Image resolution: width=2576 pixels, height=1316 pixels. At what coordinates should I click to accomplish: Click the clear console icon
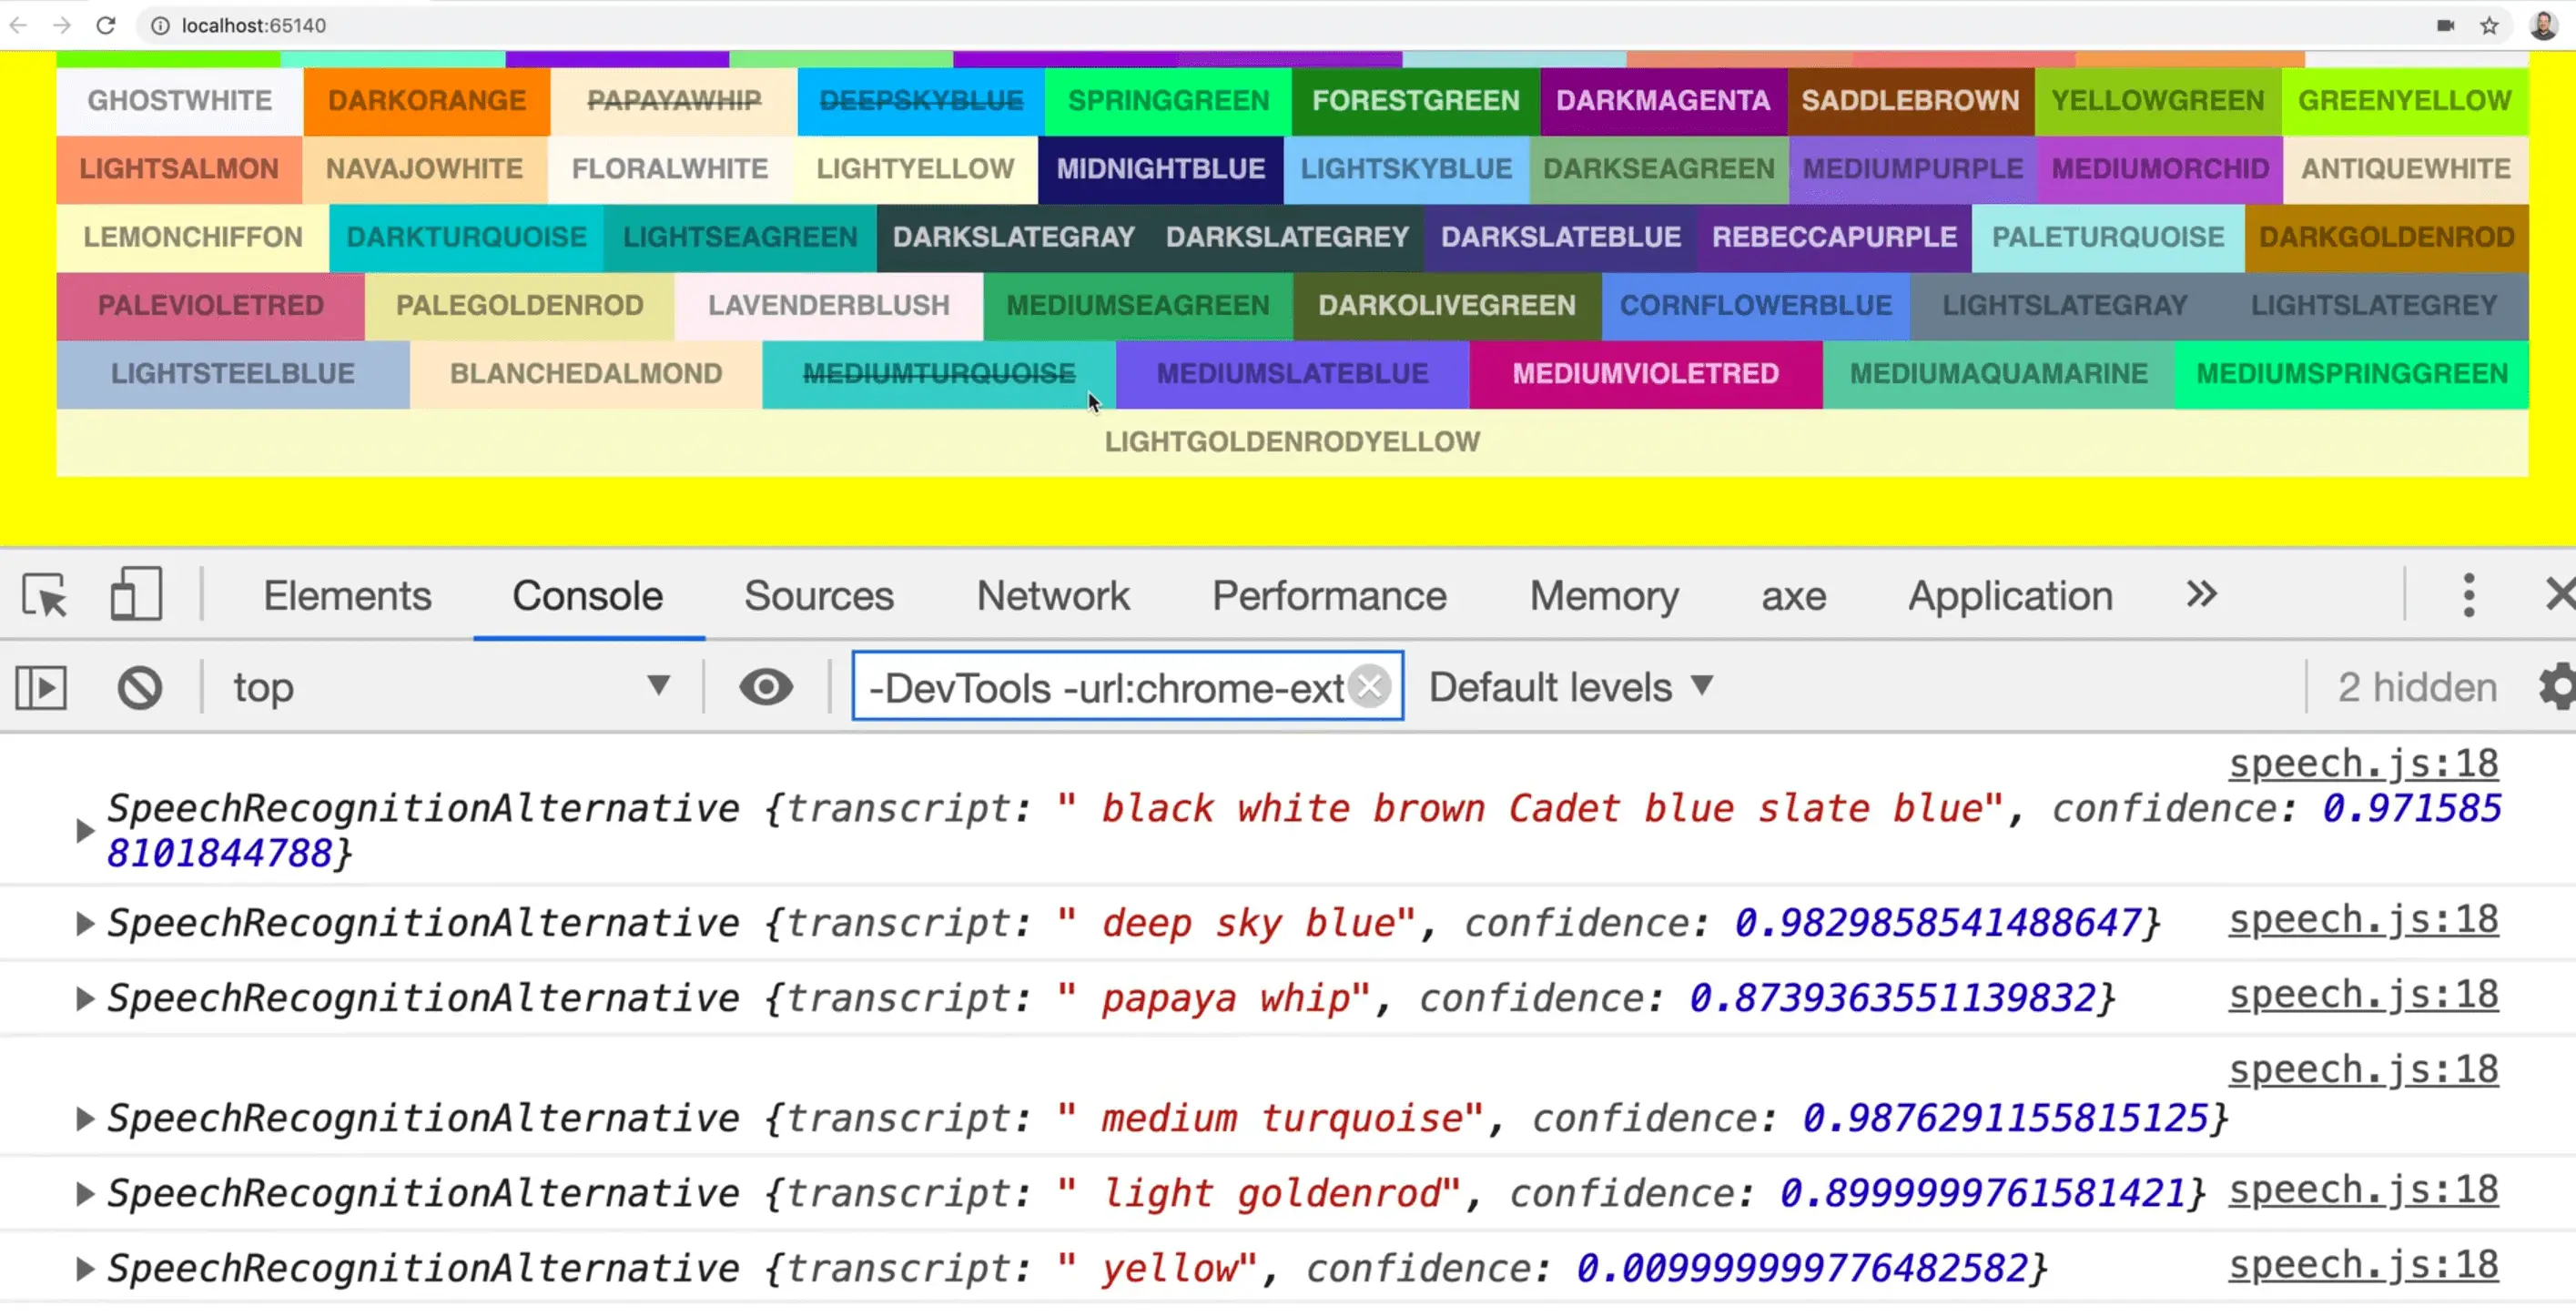[x=139, y=688]
